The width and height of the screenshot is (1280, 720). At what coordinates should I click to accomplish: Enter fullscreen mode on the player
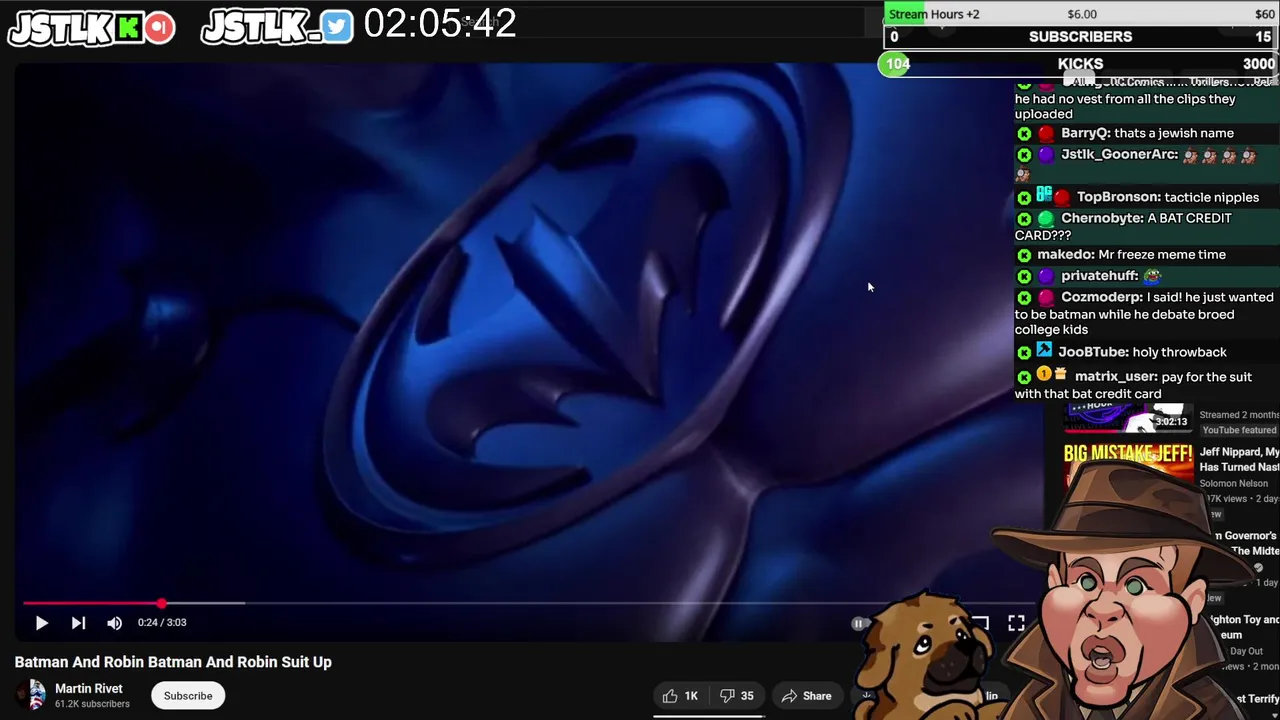point(1016,623)
